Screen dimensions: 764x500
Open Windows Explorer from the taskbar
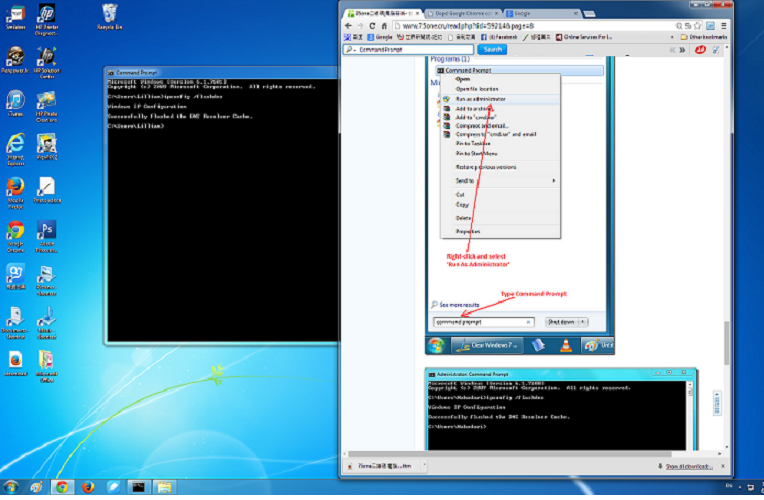point(164,487)
